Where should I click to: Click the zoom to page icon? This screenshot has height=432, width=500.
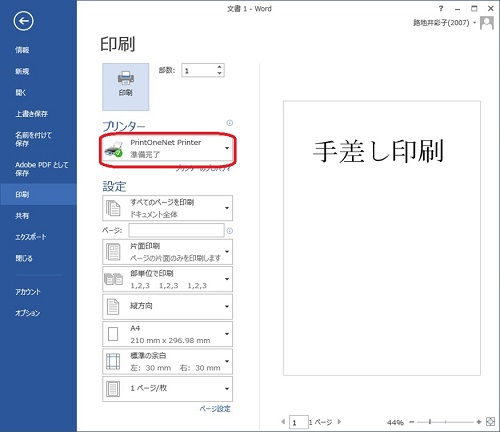(490, 422)
